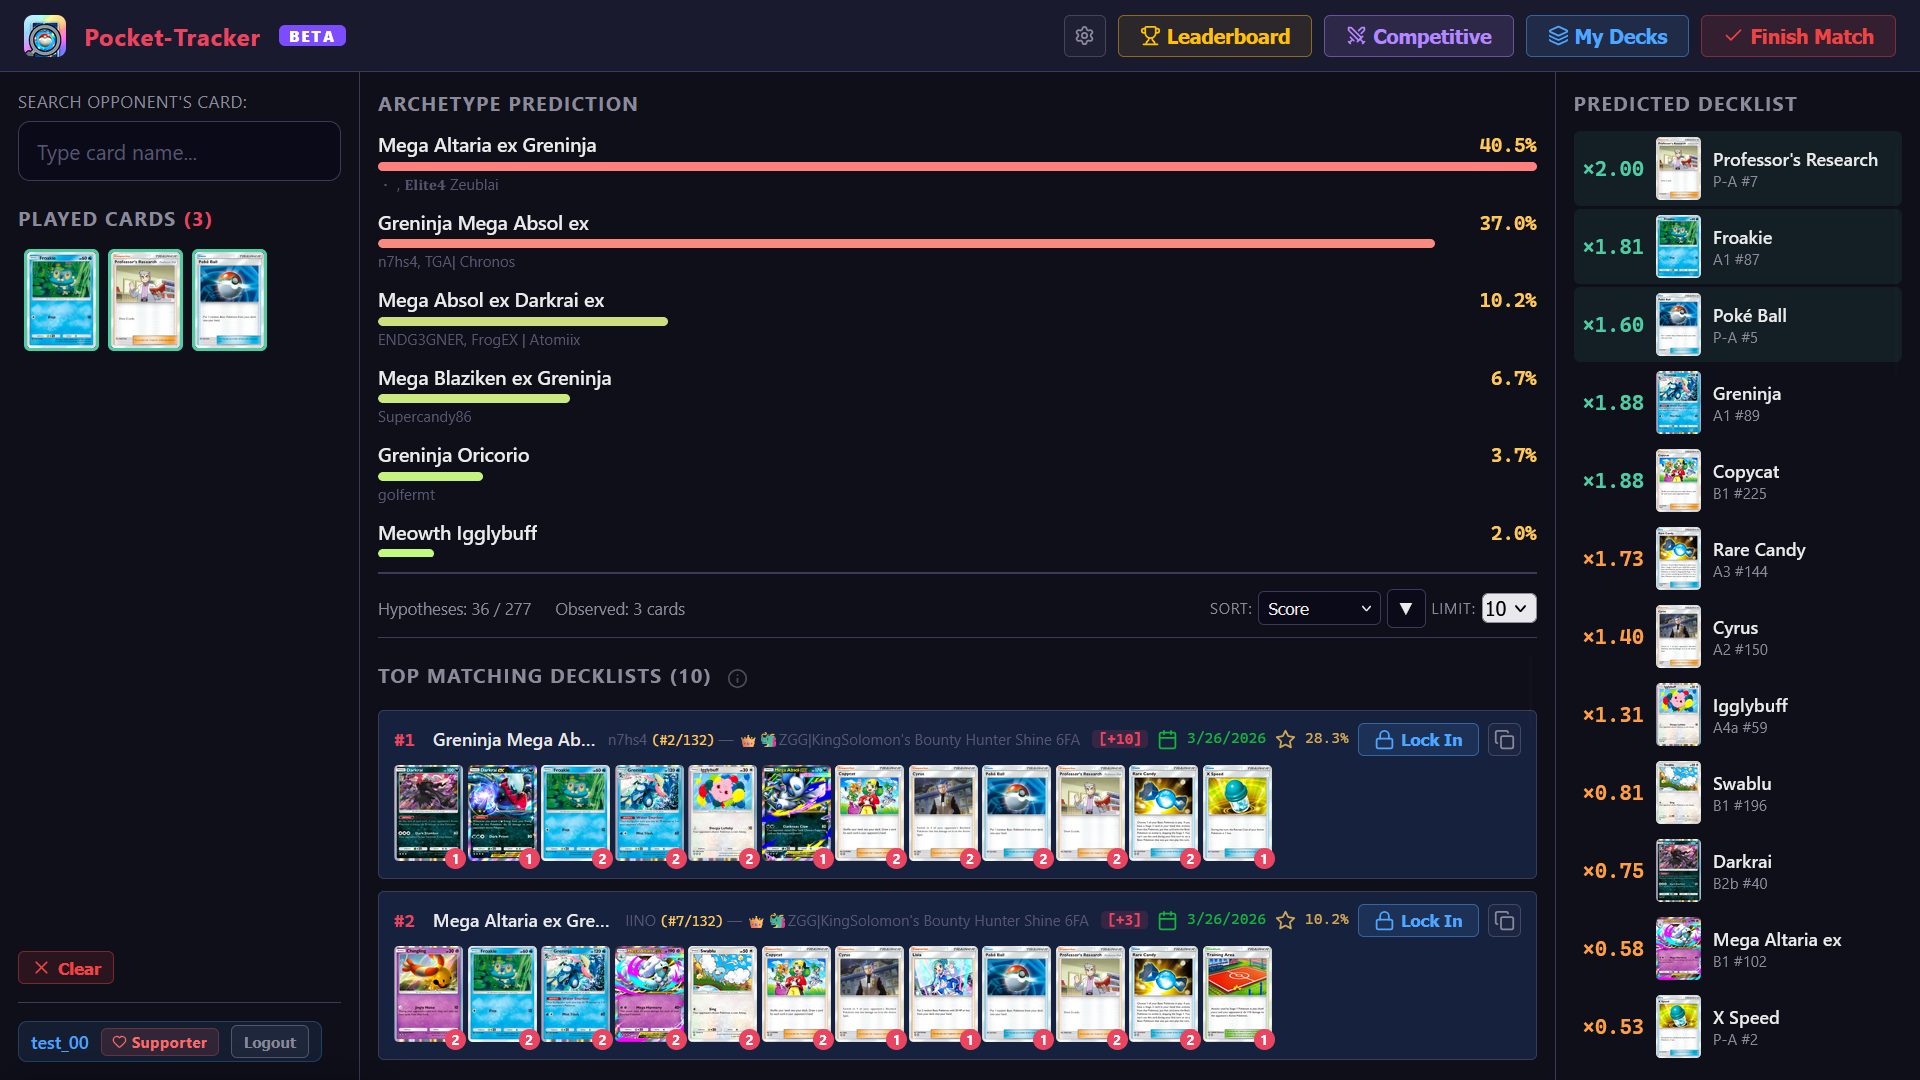Screen dimensions: 1920x1080
Task: Lock in the #1 Greninja Mega Absol decklist
Action: [1418, 740]
